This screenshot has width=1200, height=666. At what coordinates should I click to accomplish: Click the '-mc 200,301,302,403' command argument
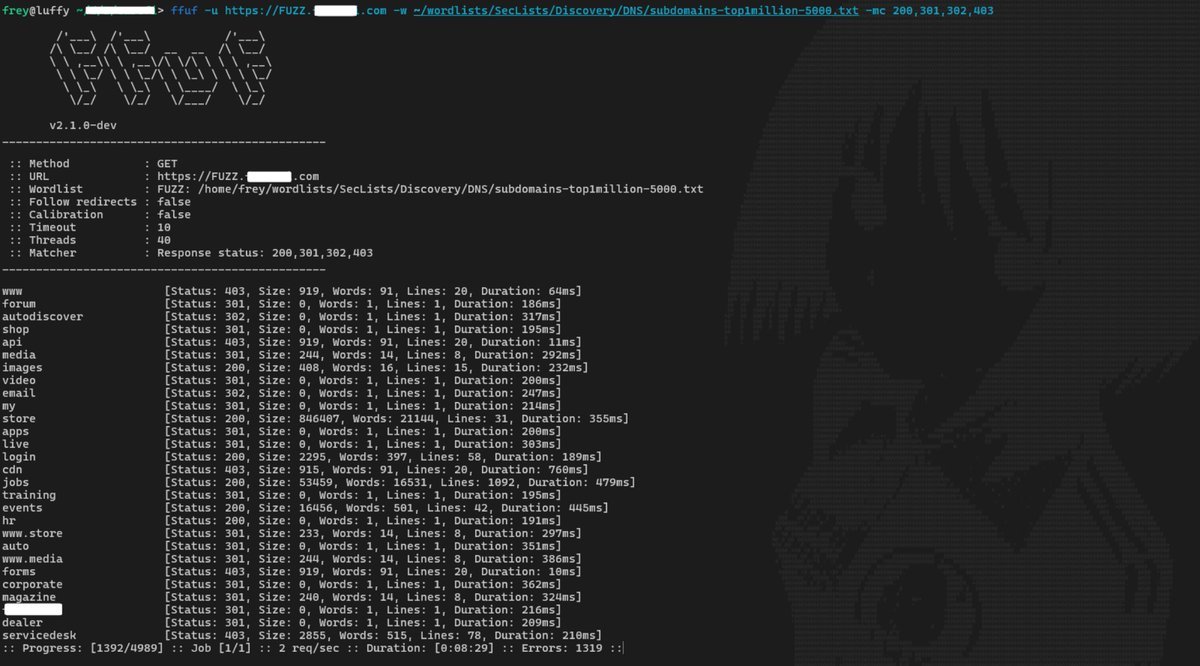(930, 10)
